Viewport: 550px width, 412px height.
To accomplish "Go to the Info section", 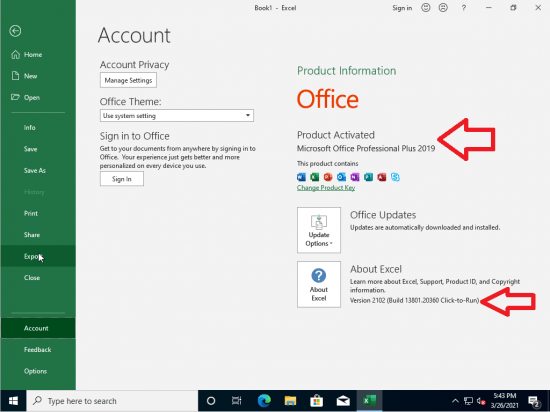I will [38, 128].
